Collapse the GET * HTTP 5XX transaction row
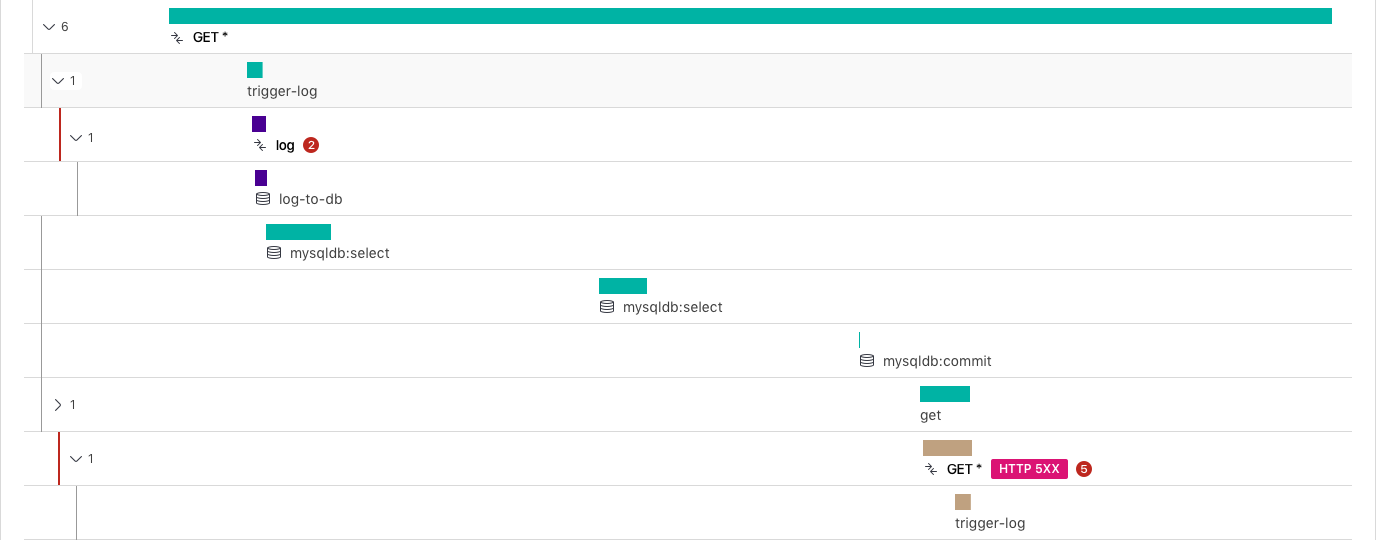 pos(75,459)
